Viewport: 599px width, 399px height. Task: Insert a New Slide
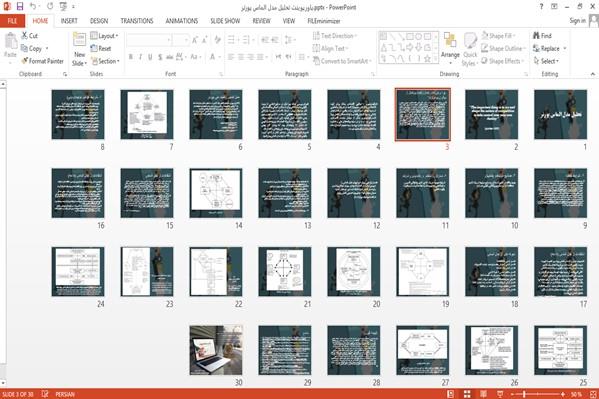pos(79,50)
